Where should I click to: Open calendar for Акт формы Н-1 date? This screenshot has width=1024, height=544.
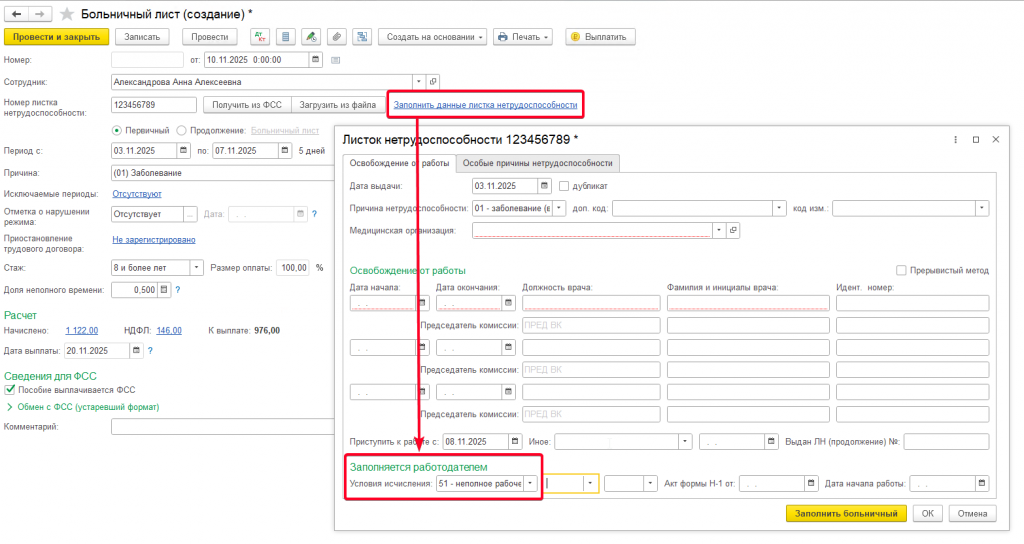[x=810, y=483]
